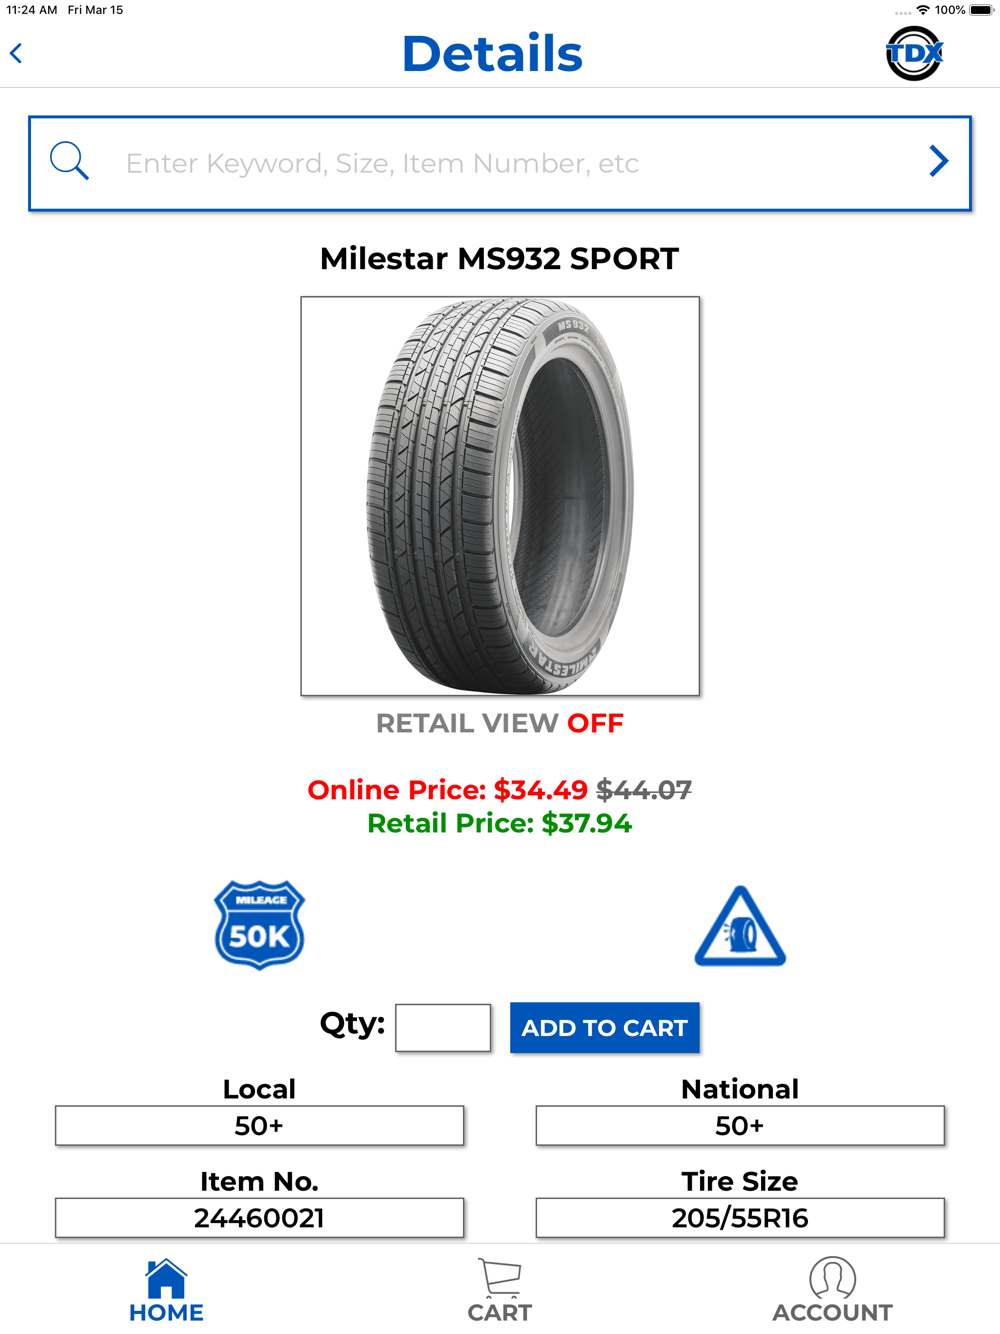The height and width of the screenshot is (1334, 1000).
Task: Tap the 50K mileage badge icon
Action: click(260, 925)
